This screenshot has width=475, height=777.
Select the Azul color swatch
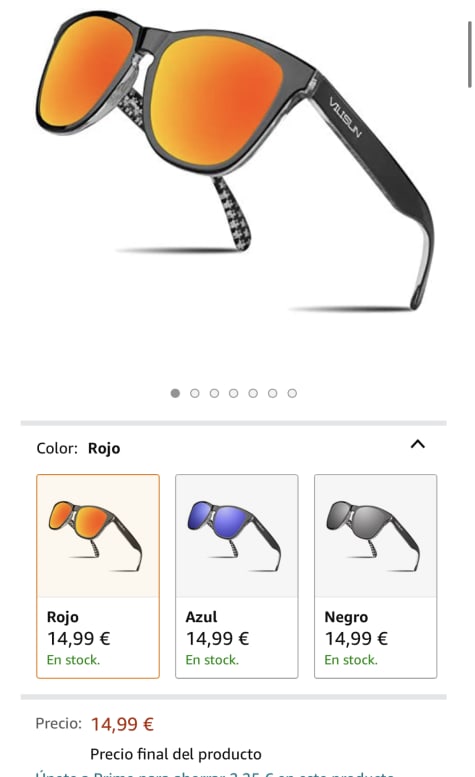pyautogui.click(x=237, y=576)
